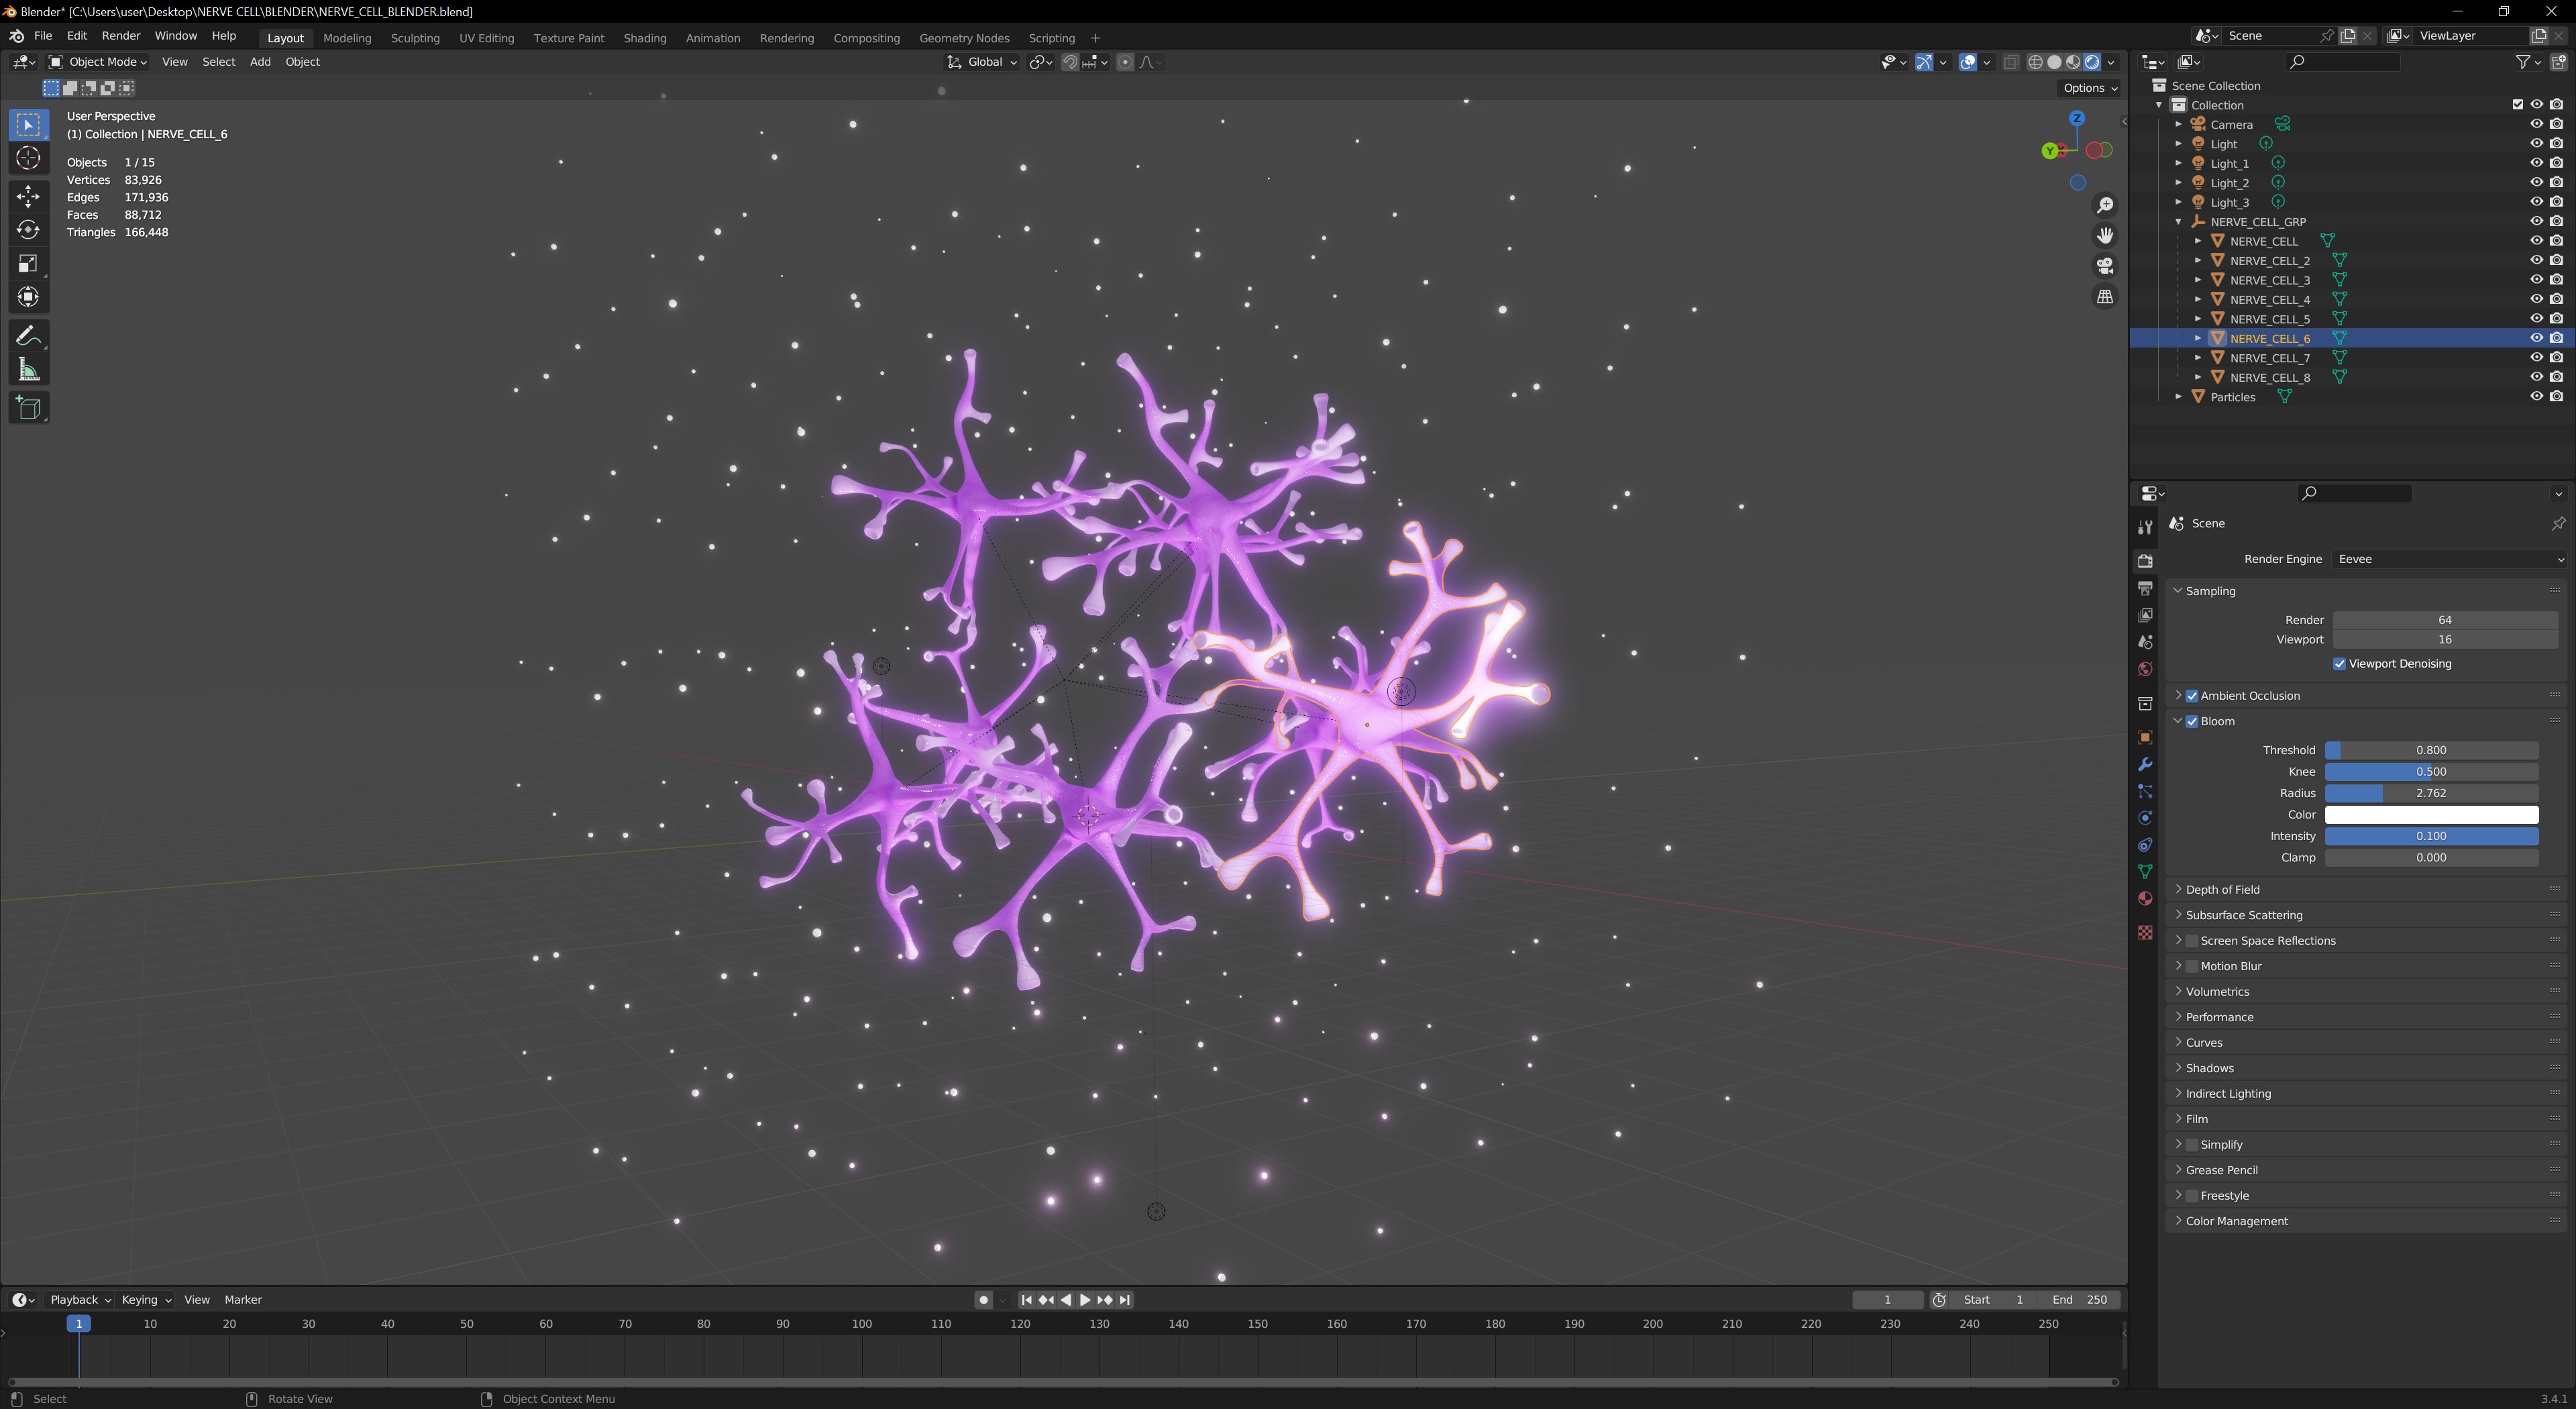The image size is (2576, 1409).
Task: Activate the Annotate pencil tool
Action: click(28, 336)
